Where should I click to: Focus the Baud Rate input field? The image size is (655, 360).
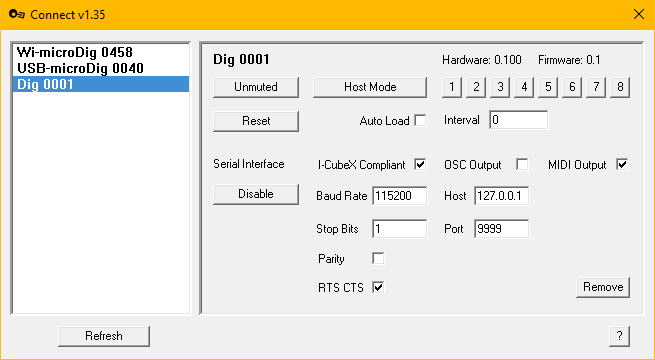pos(399,196)
